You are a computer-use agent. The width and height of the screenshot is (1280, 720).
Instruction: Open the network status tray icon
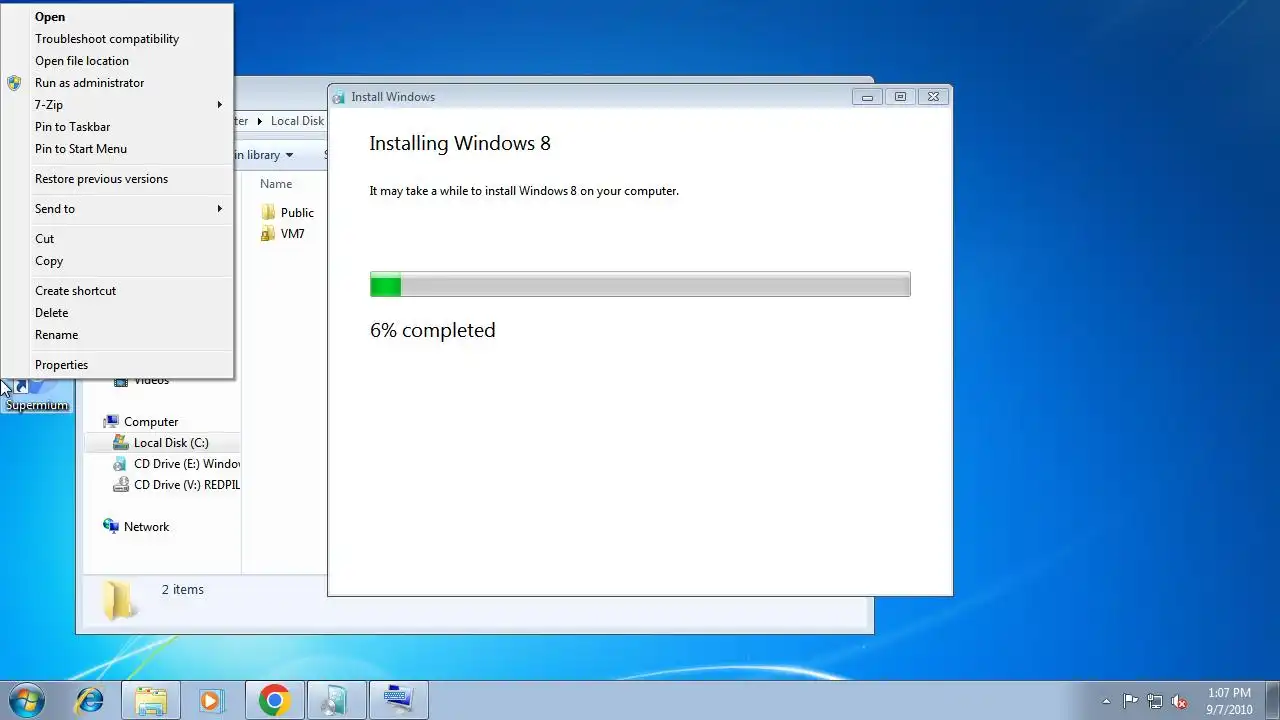(x=1155, y=701)
